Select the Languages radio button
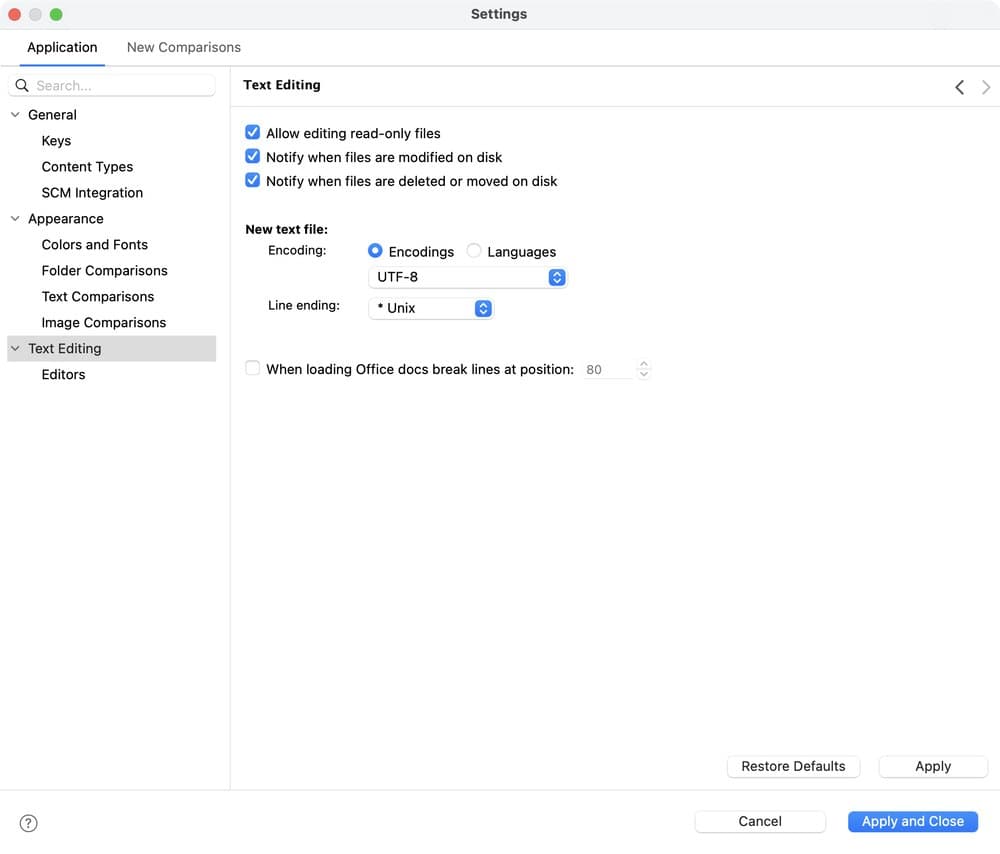 [474, 251]
